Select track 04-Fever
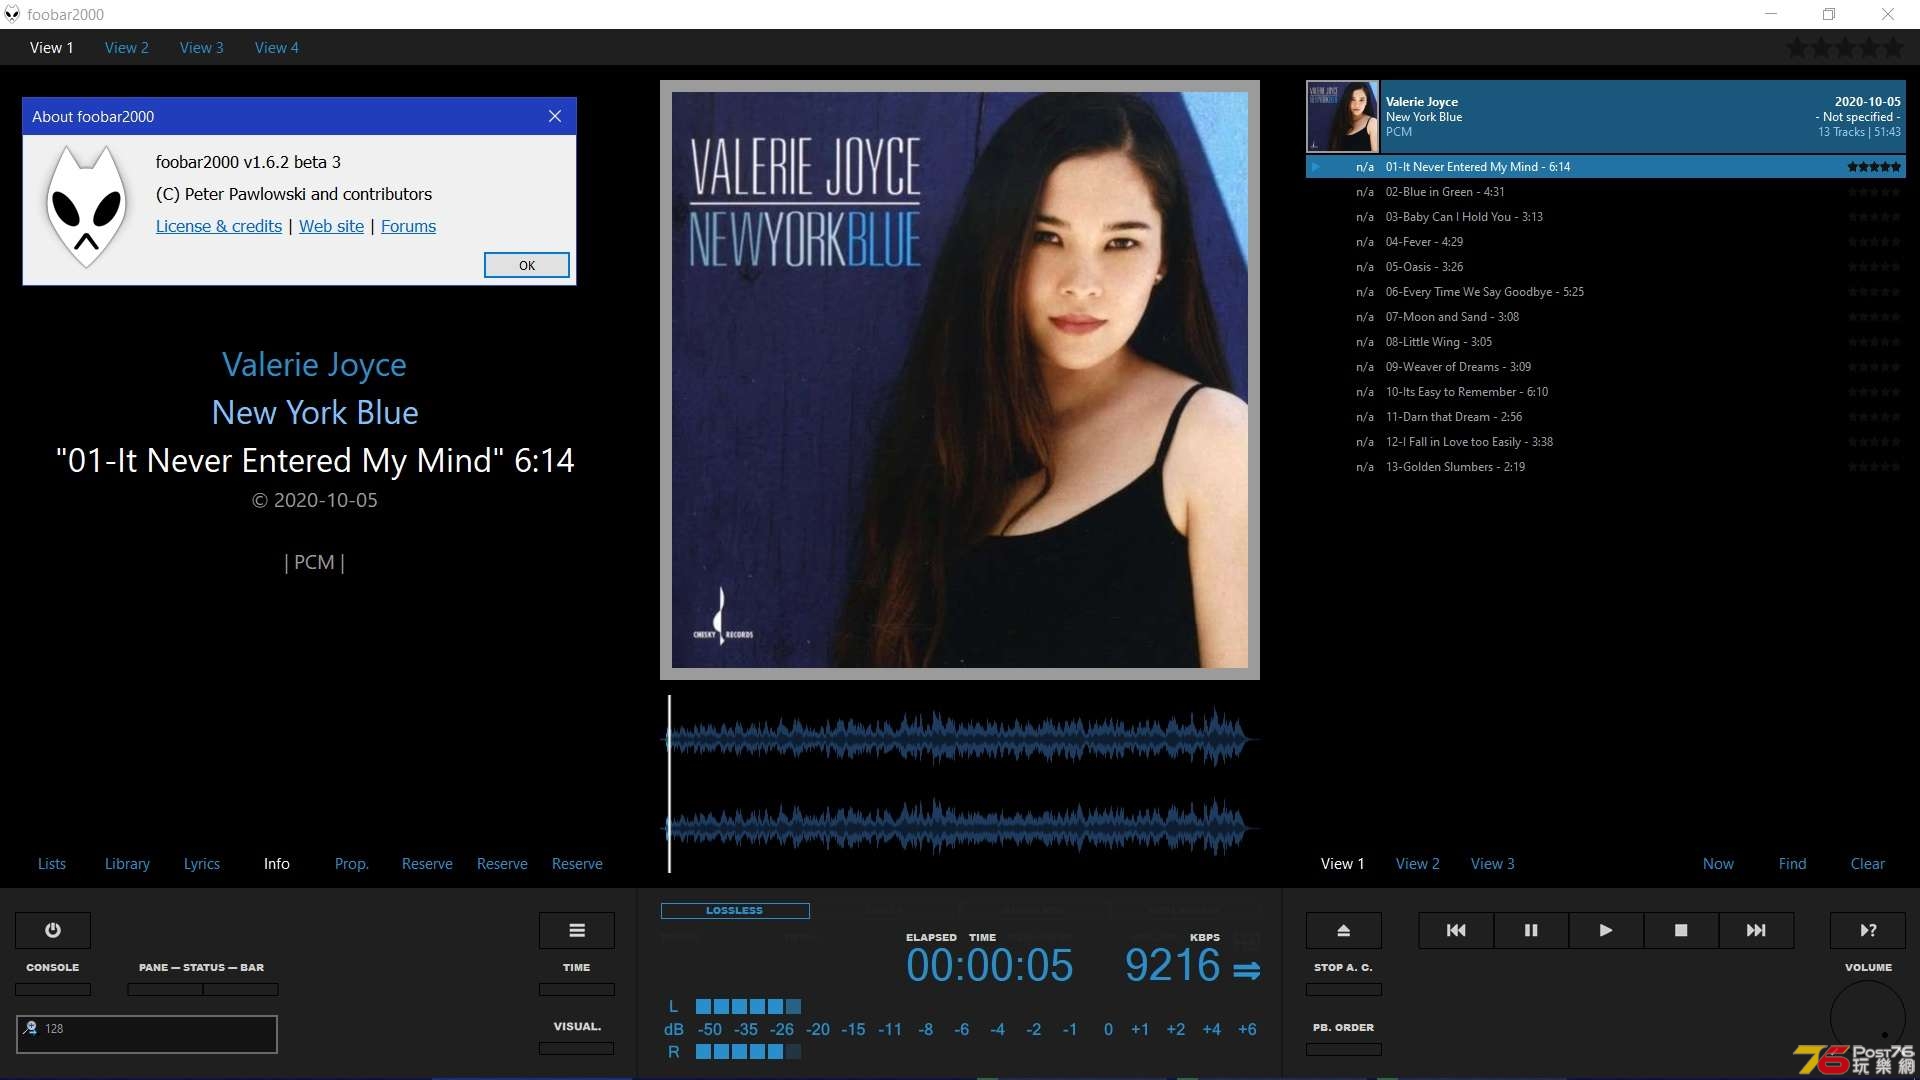This screenshot has height=1080, width=1920. [1606, 242]
